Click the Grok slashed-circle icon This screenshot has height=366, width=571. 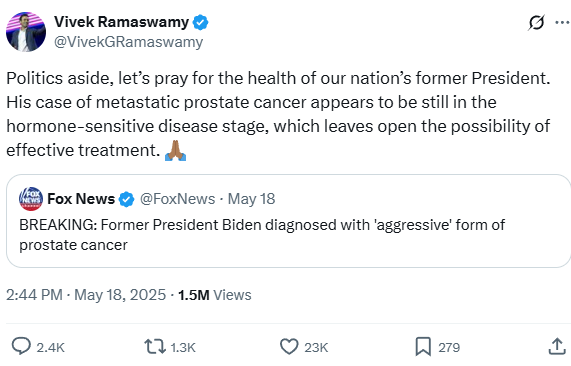point(536,23)
